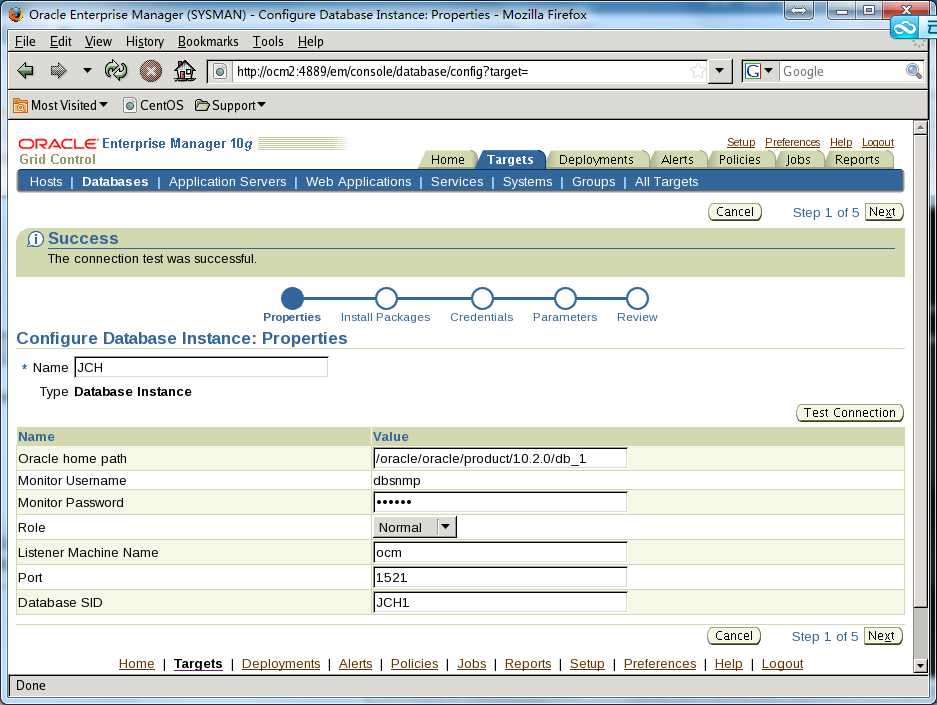Viewport: 937px width, 705px height.
Task: Click the Preferences link at top right
Action: click(792, 142)
